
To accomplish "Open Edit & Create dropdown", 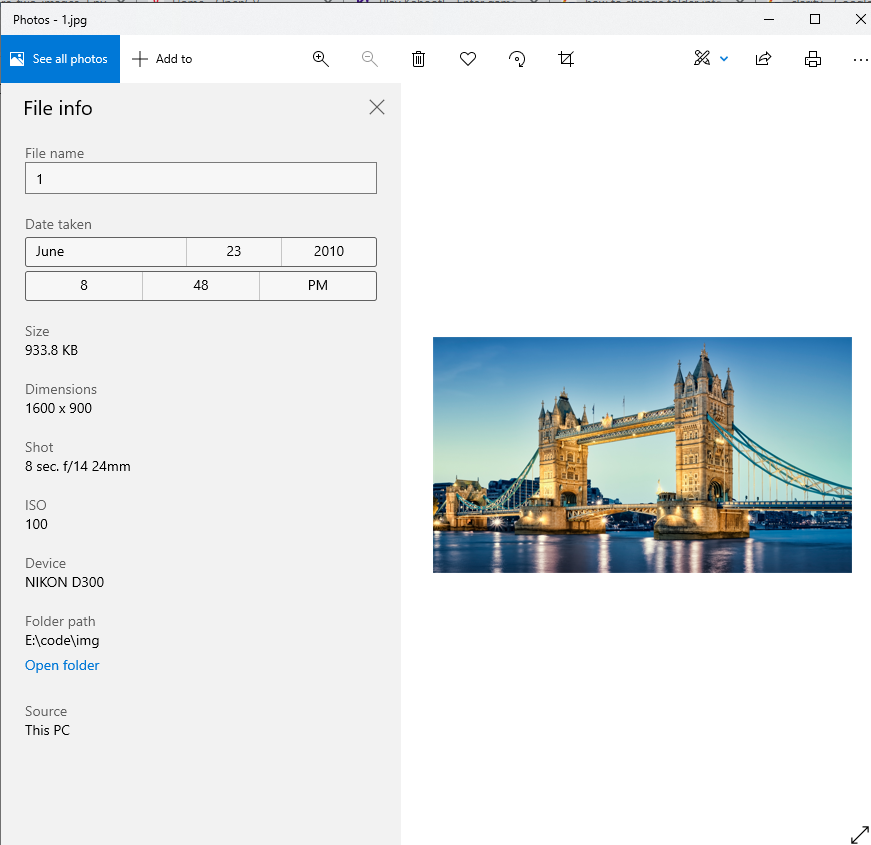I will (711, 59).
